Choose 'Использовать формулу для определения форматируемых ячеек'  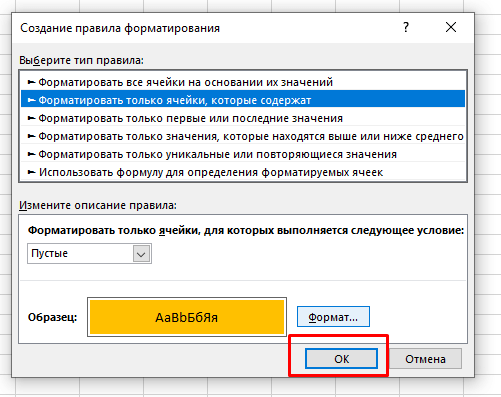coord(243,172)
